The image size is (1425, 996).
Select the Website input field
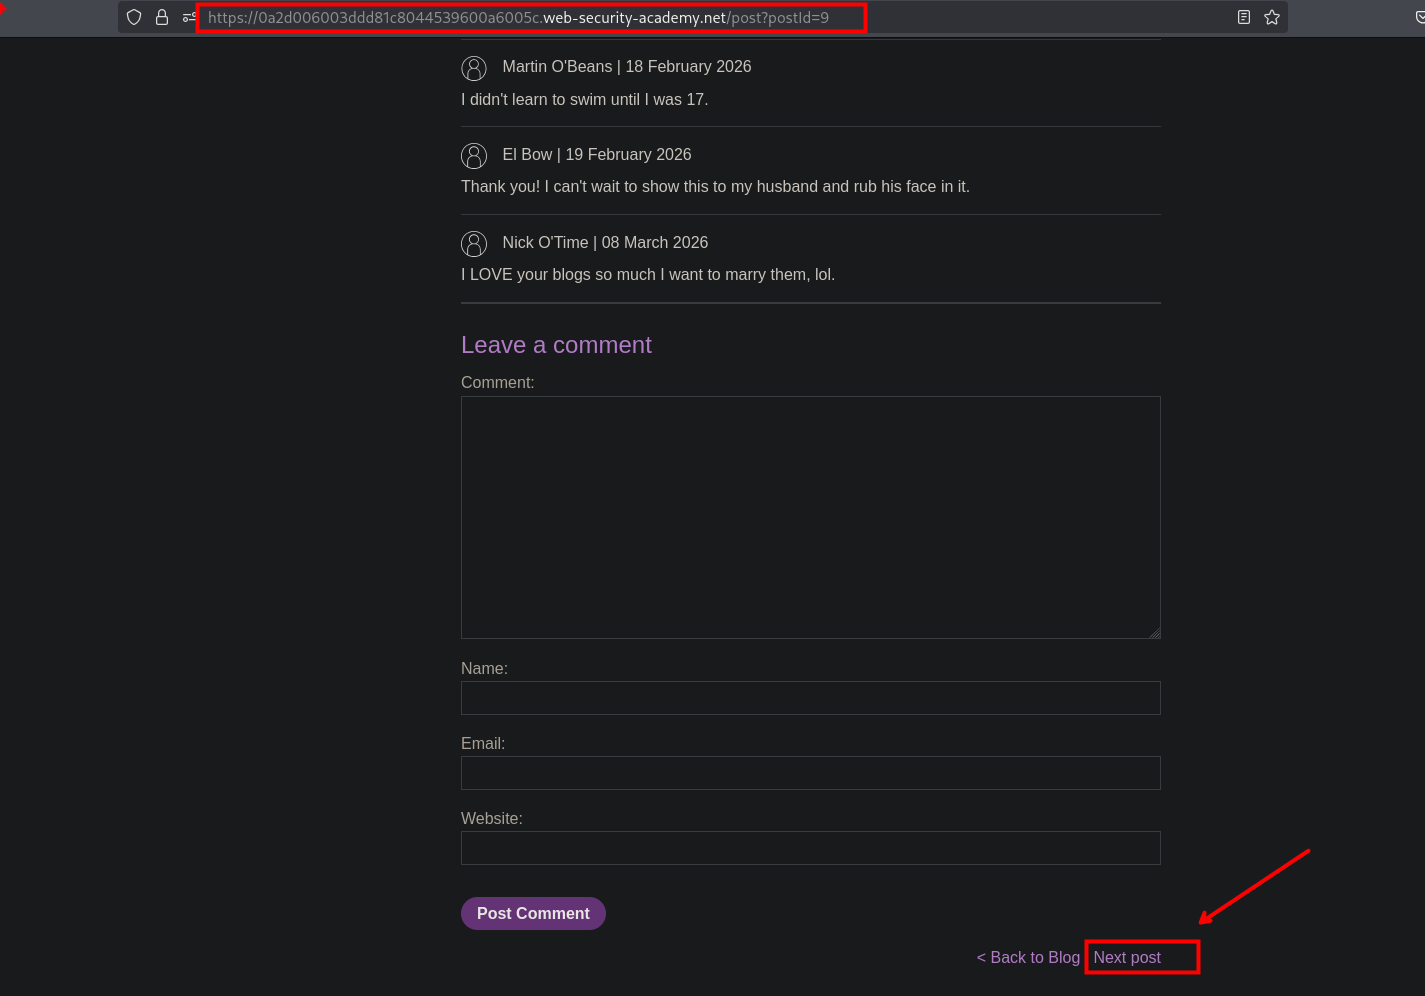tap(810, 848)
